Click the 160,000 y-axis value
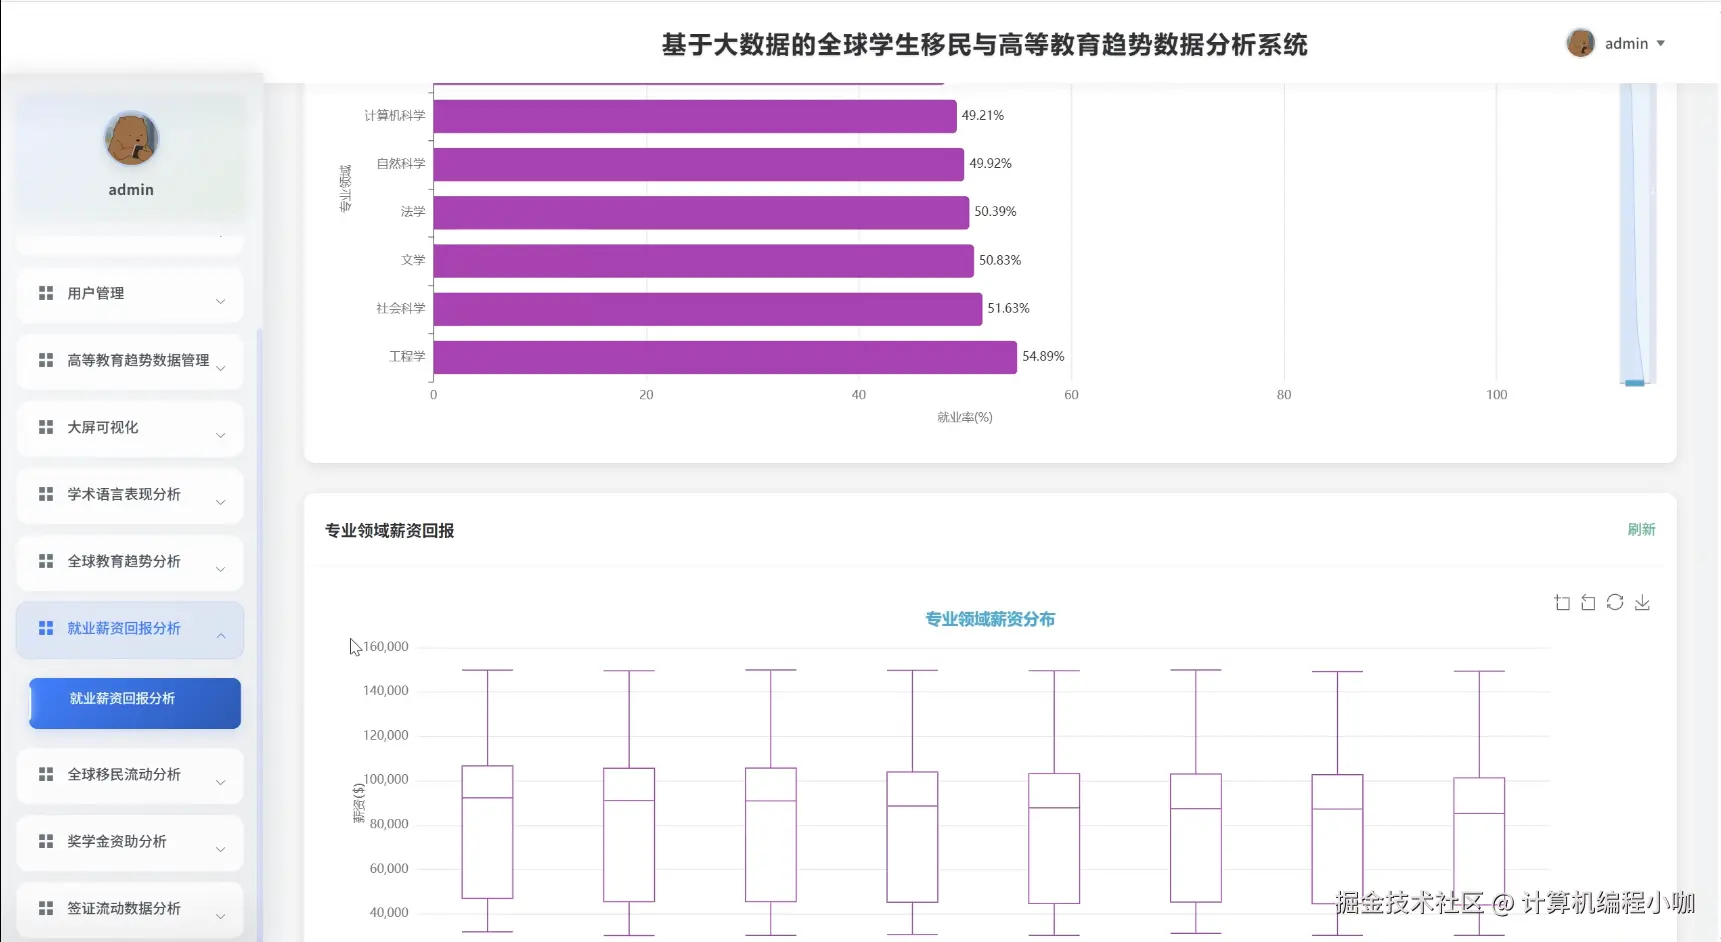This screenshot has width=1721, height=942. click(386, 647)
